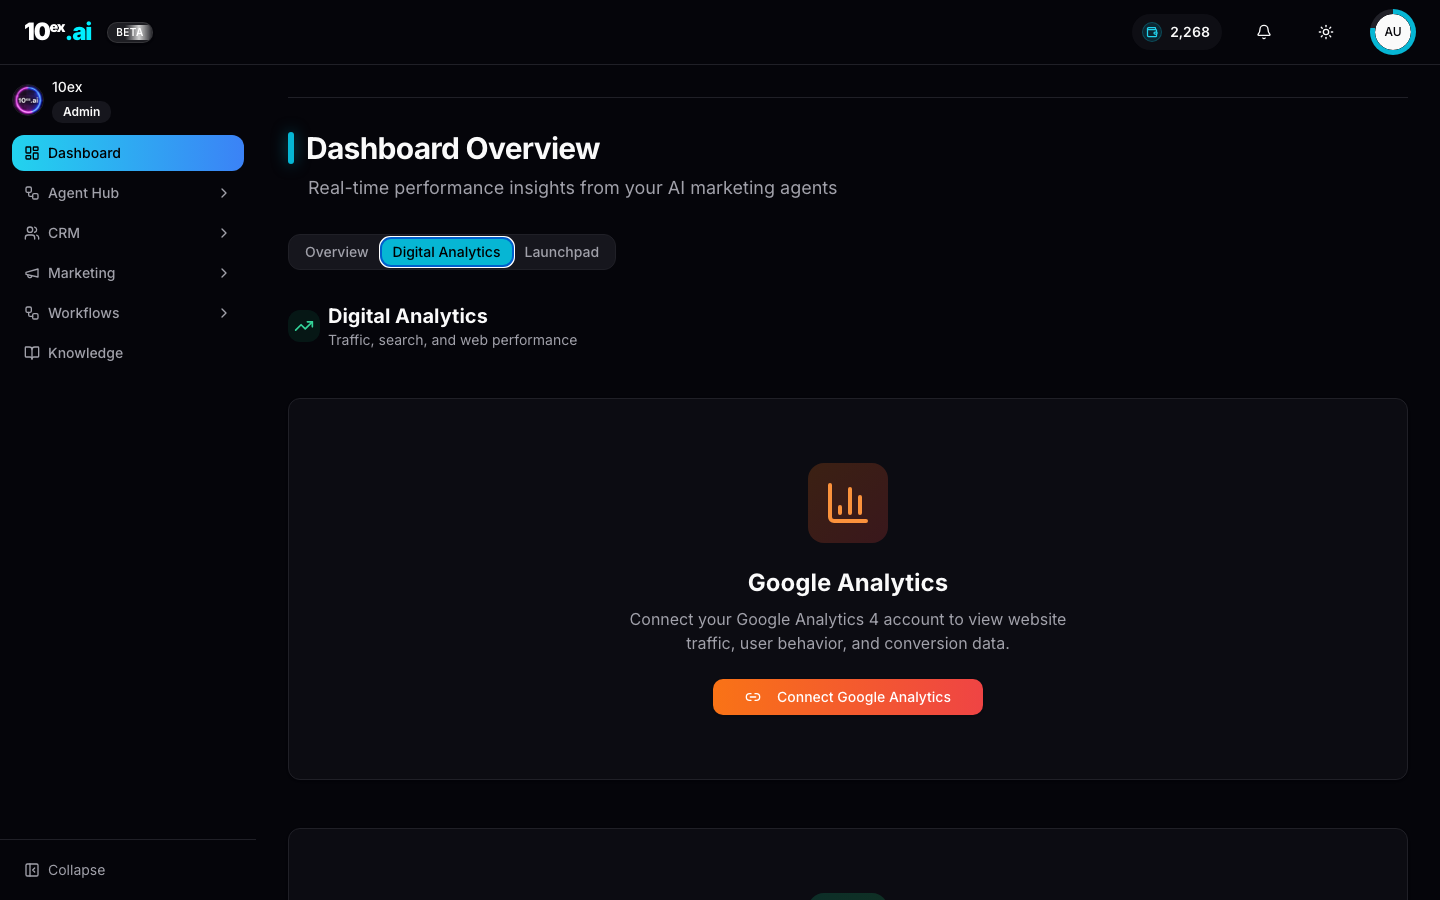Go to Dashboard in sidebar
Viewport: 1440px width, 900px height.
point(128,153)
